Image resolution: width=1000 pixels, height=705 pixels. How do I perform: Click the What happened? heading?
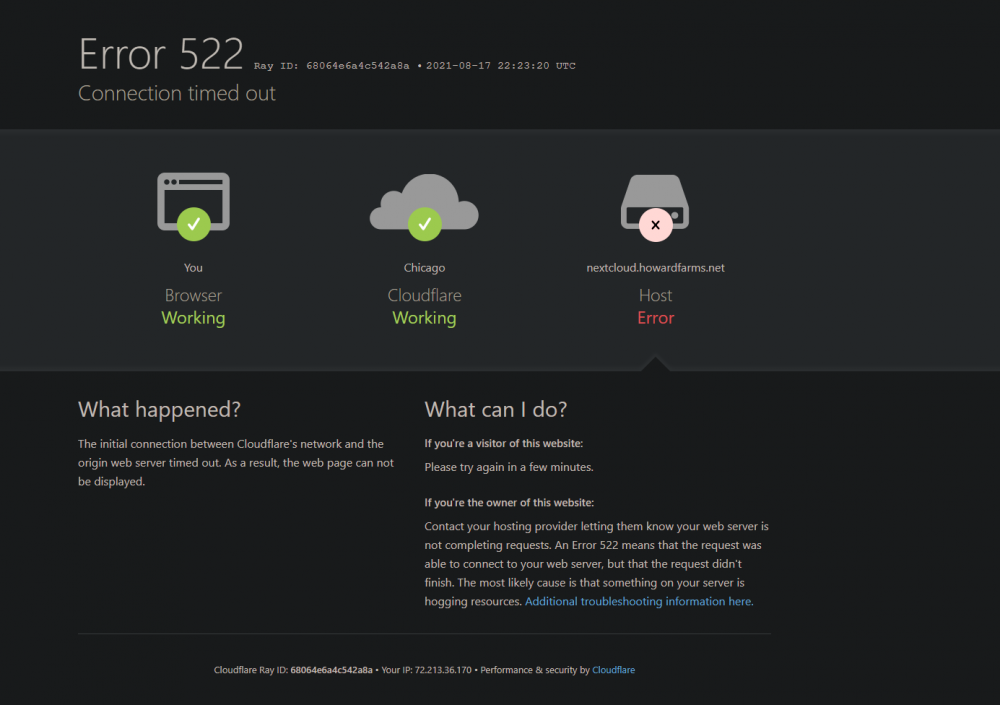click(159, 410)
